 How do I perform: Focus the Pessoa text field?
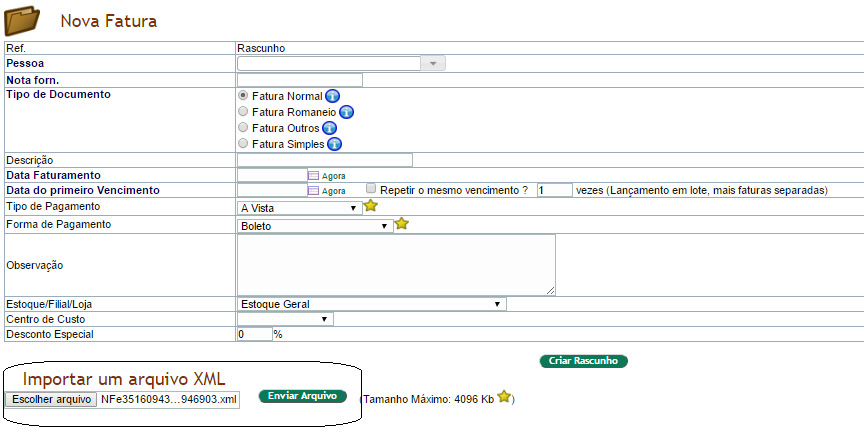329,63
